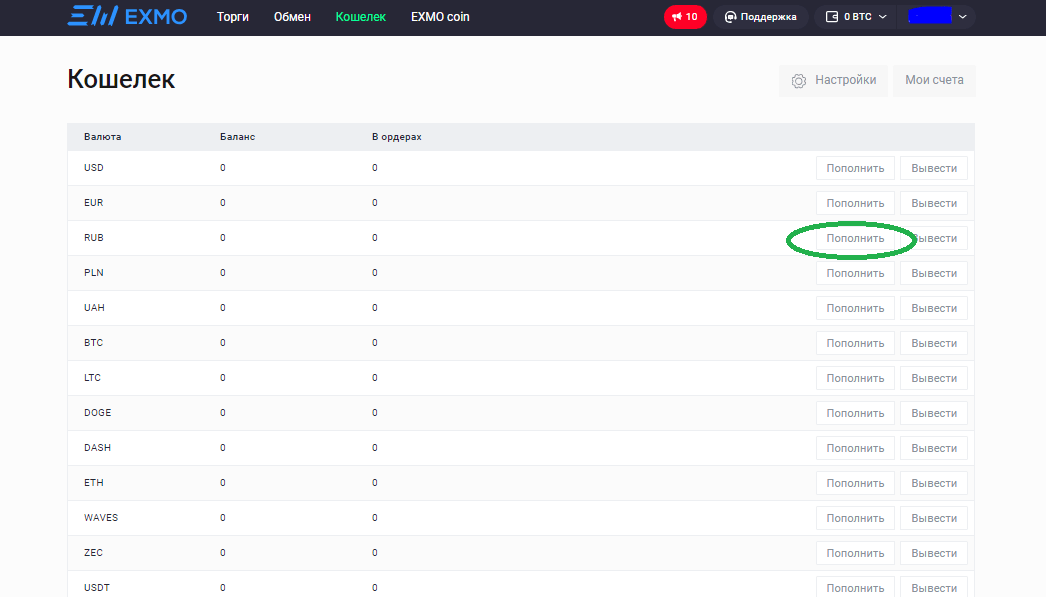Open notifications megaphone badge showing 10
The height and width of the screenshot is (597, 1046).
(675, 17)
